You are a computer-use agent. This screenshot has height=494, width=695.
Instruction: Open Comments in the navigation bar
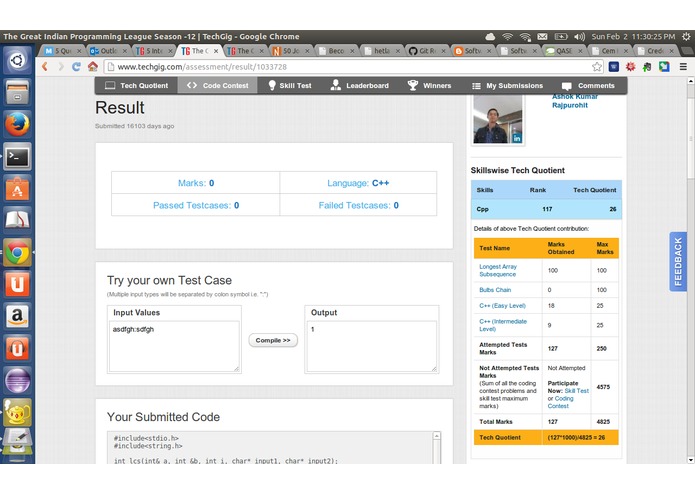pyautogui.click(x=588, y=86)
